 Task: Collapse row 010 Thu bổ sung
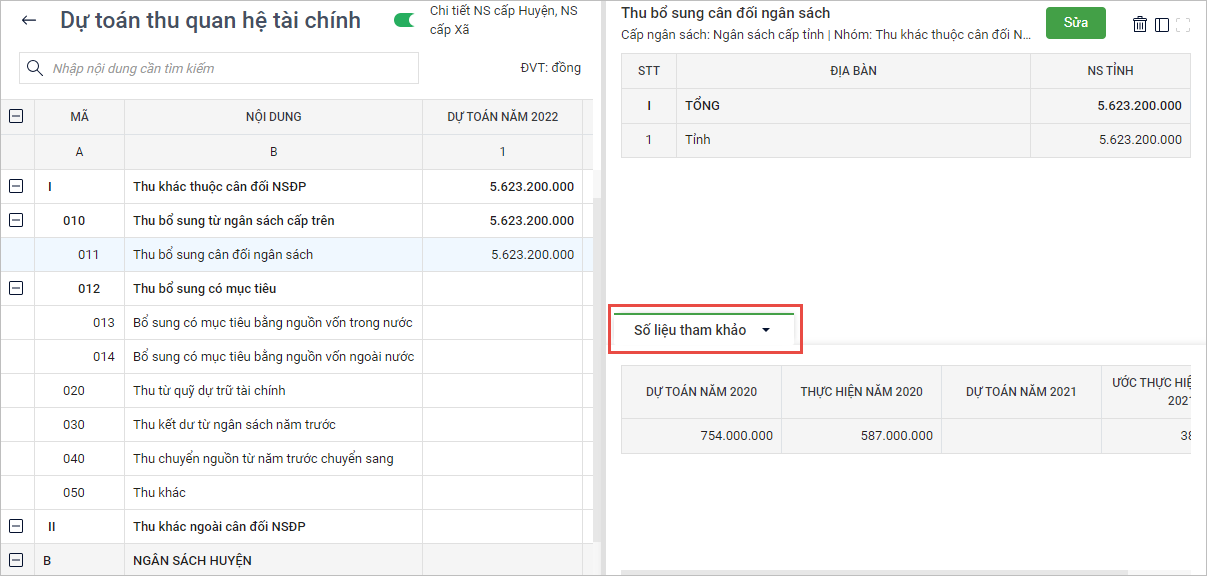pos(16,220)
